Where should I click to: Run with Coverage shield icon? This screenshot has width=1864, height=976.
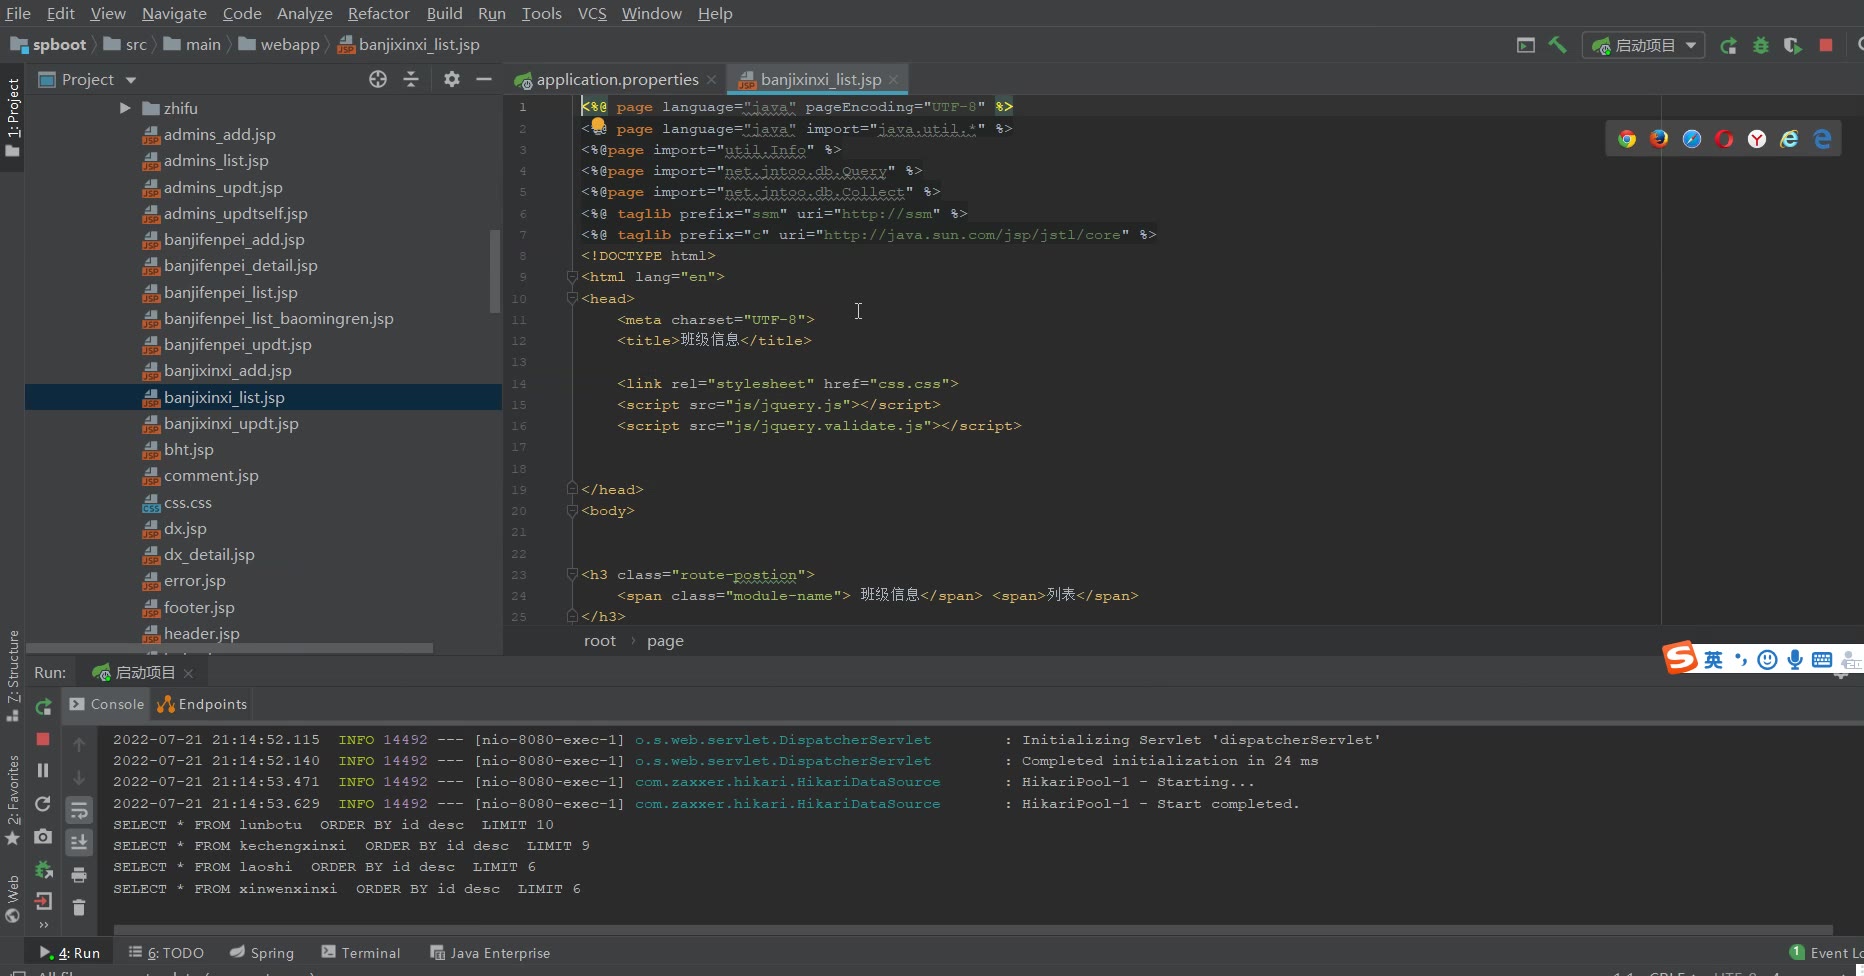coord(1793,45)
